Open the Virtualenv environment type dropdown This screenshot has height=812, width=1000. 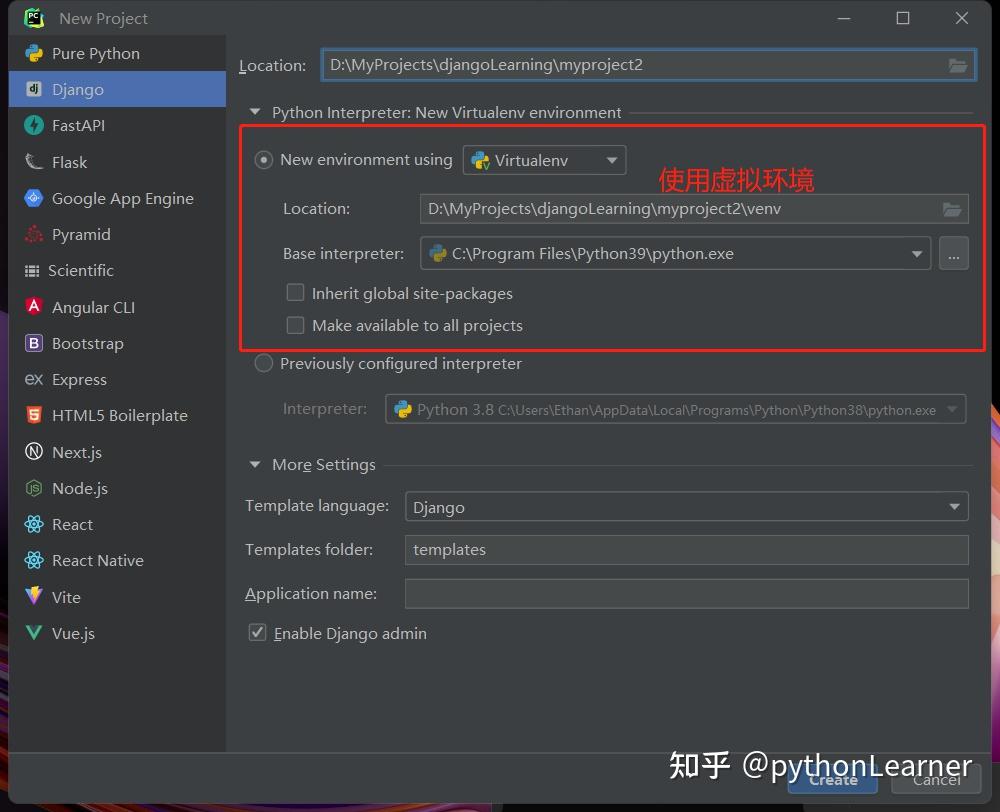tap(612, 159)
